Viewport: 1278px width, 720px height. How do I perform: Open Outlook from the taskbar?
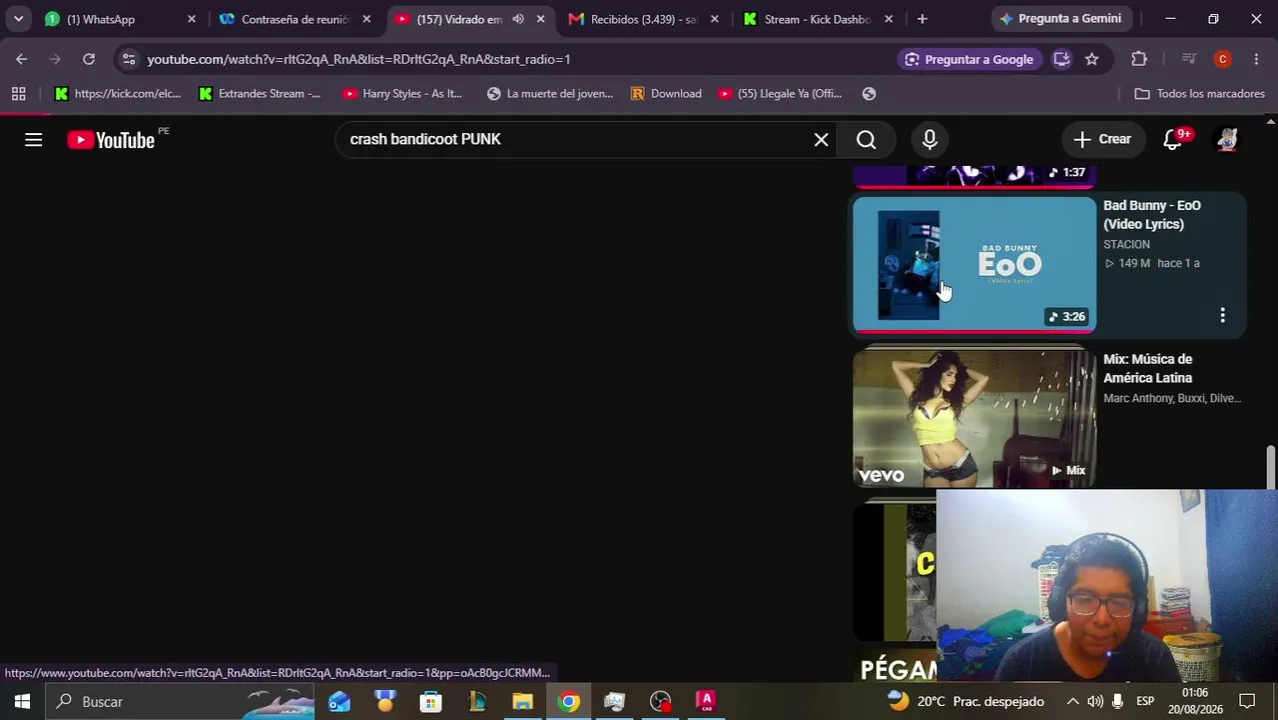click(x=340, y=702)
